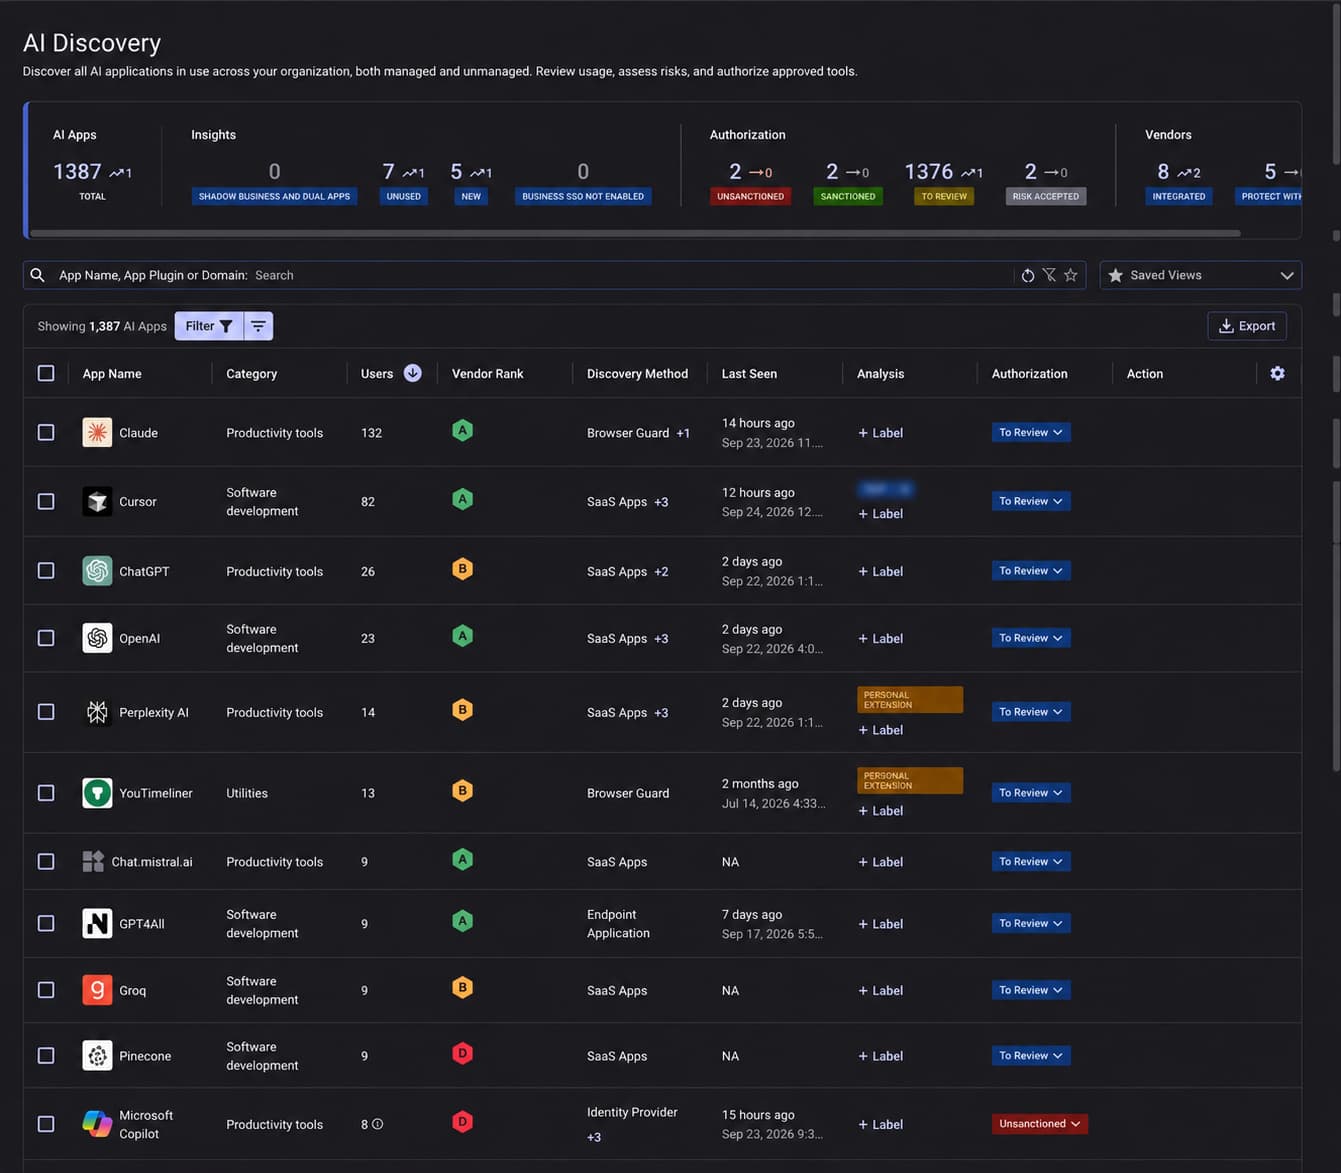The height and width of the screenshot is (1173, 1341).
Task: Click Pinecone's vendor rank D badge
Action: point(462,1053)
